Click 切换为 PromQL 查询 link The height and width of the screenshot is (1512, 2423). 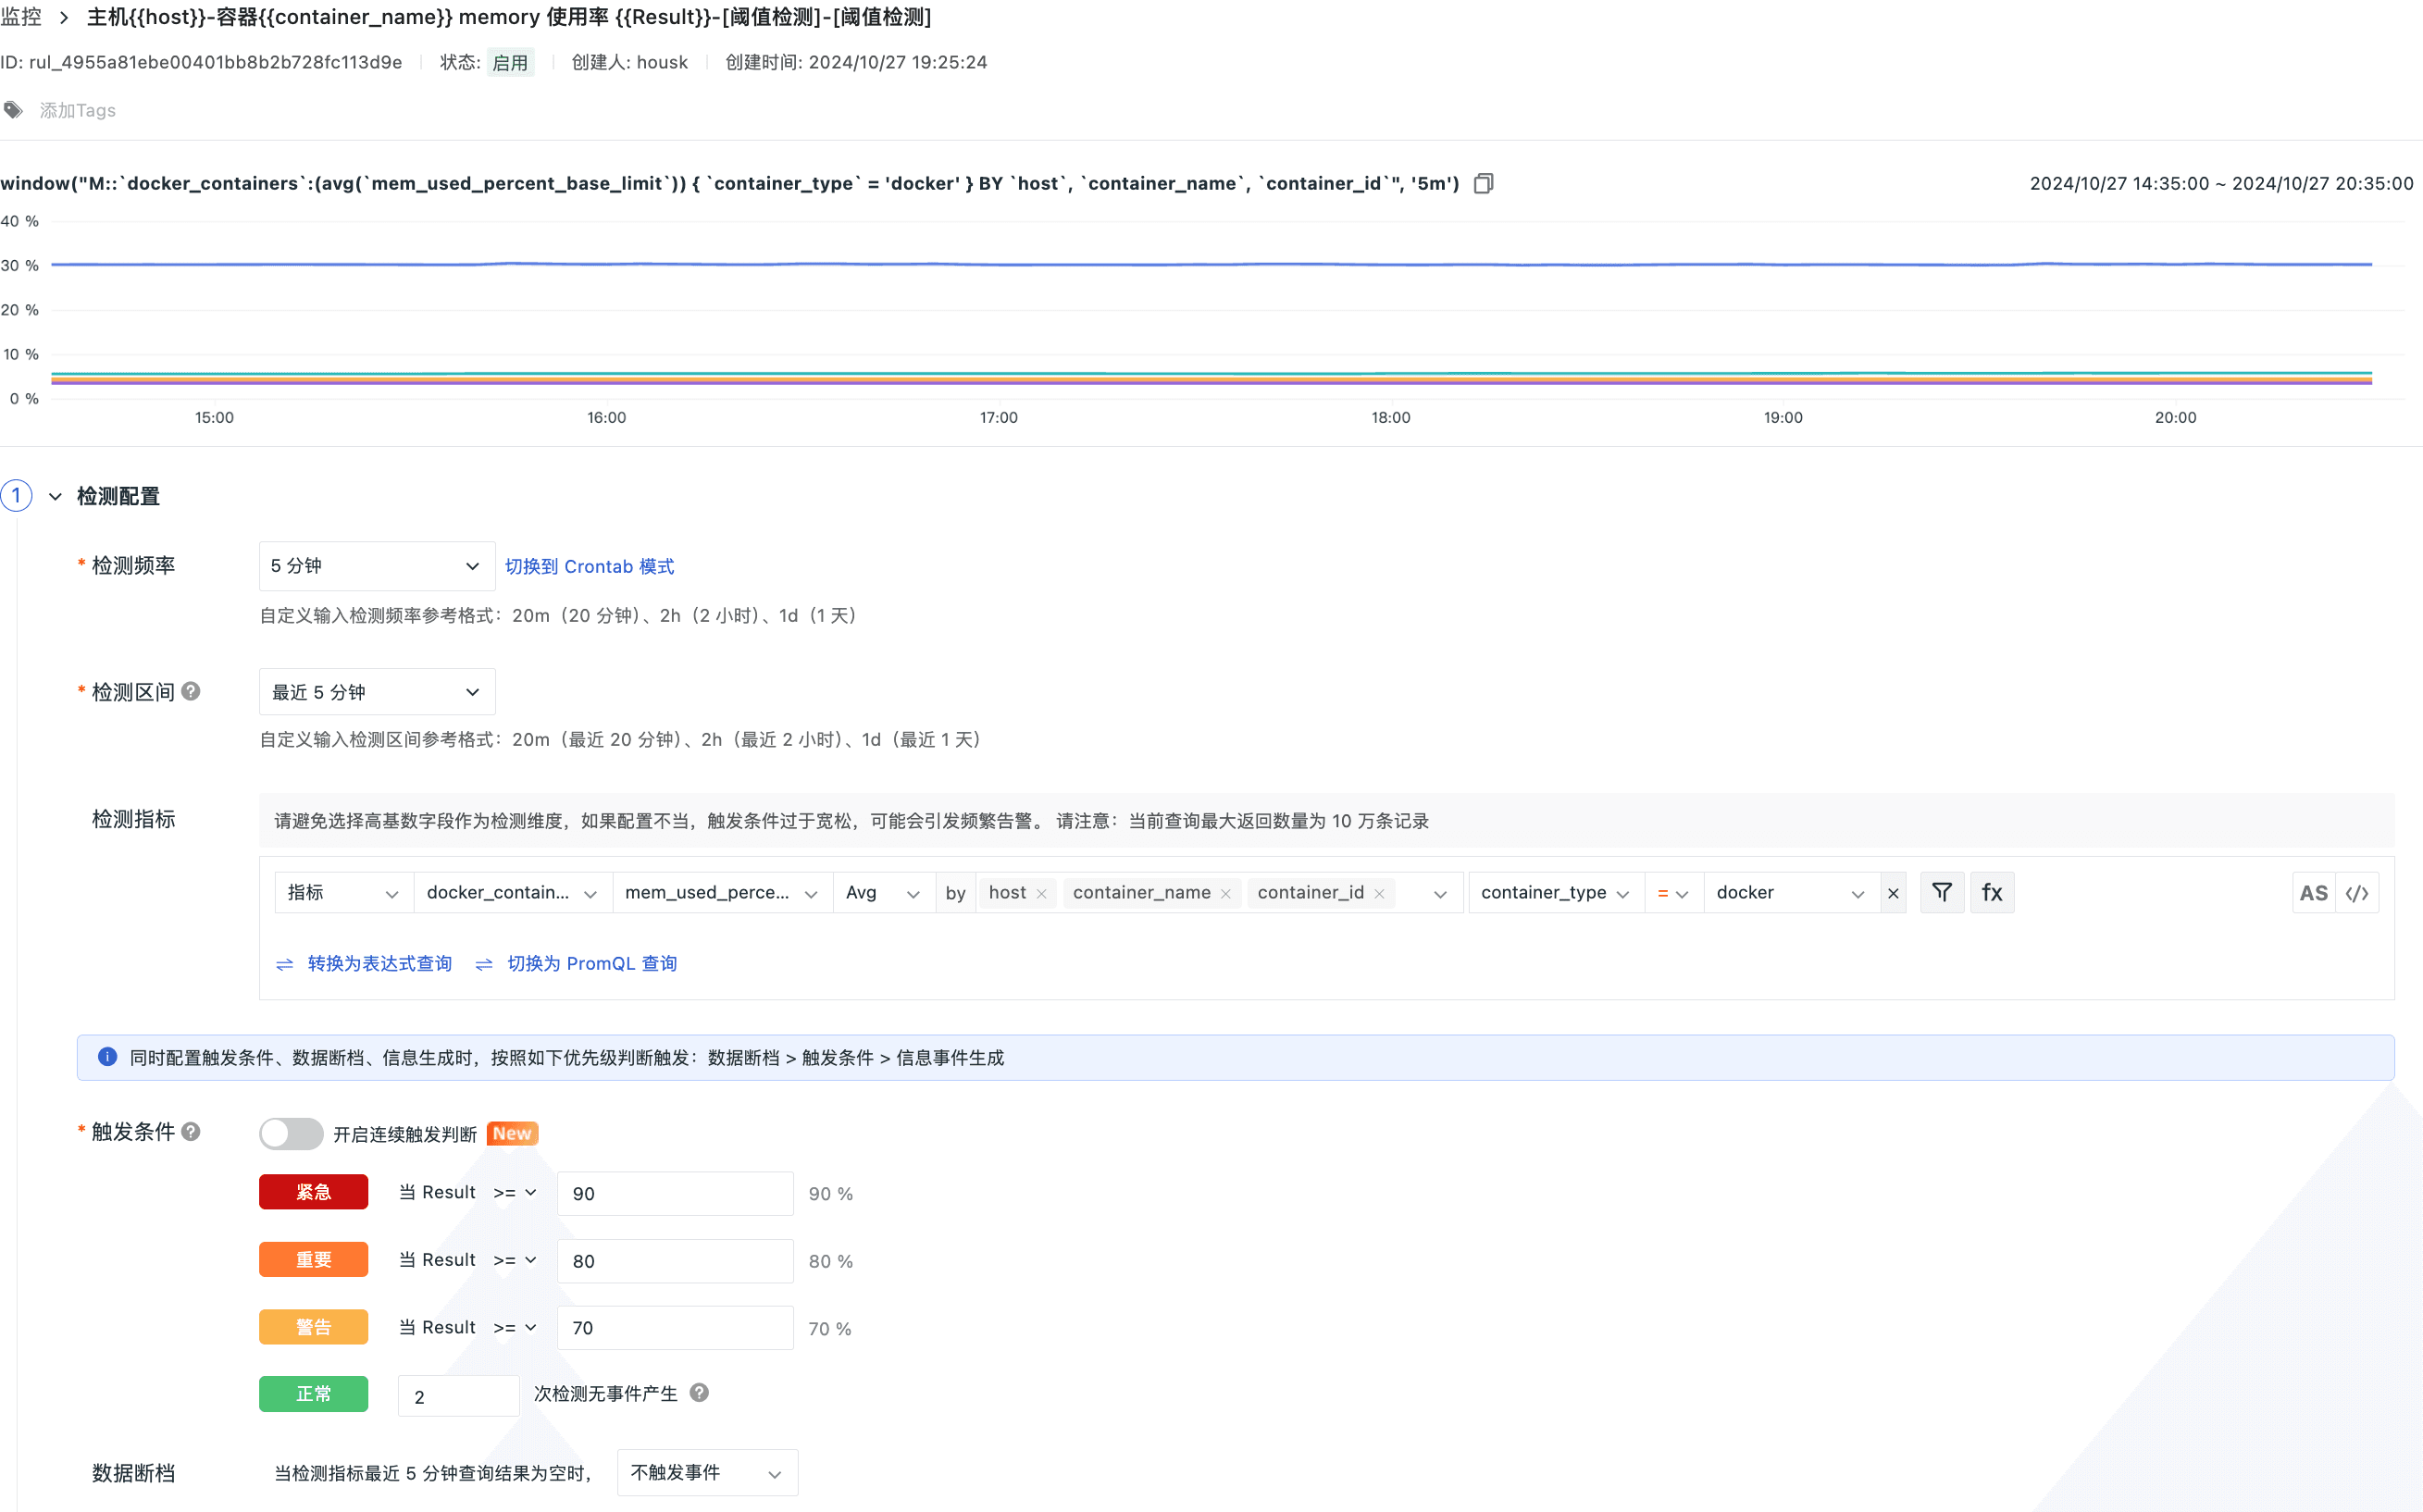(x=591, y=964)
